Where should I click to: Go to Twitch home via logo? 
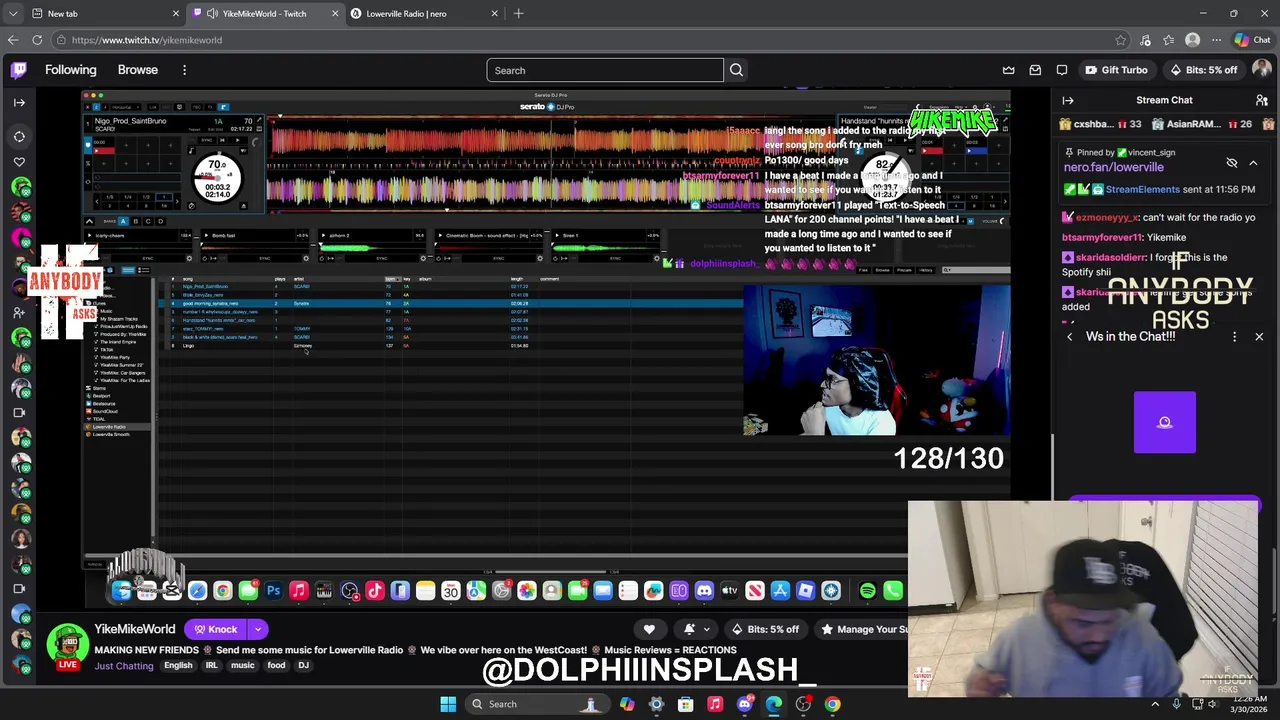pos(19,70)
